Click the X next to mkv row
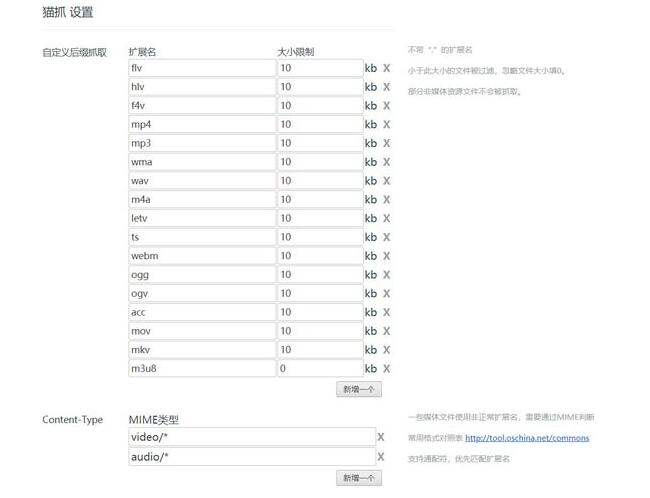Screen dimensions: 650x498 tap(387, 350)
